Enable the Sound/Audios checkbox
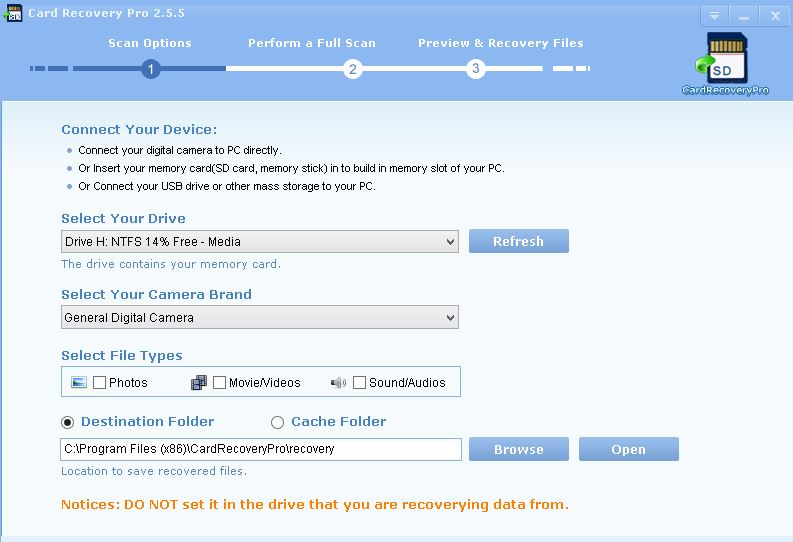The image size is (793, 542). [359, 382]
